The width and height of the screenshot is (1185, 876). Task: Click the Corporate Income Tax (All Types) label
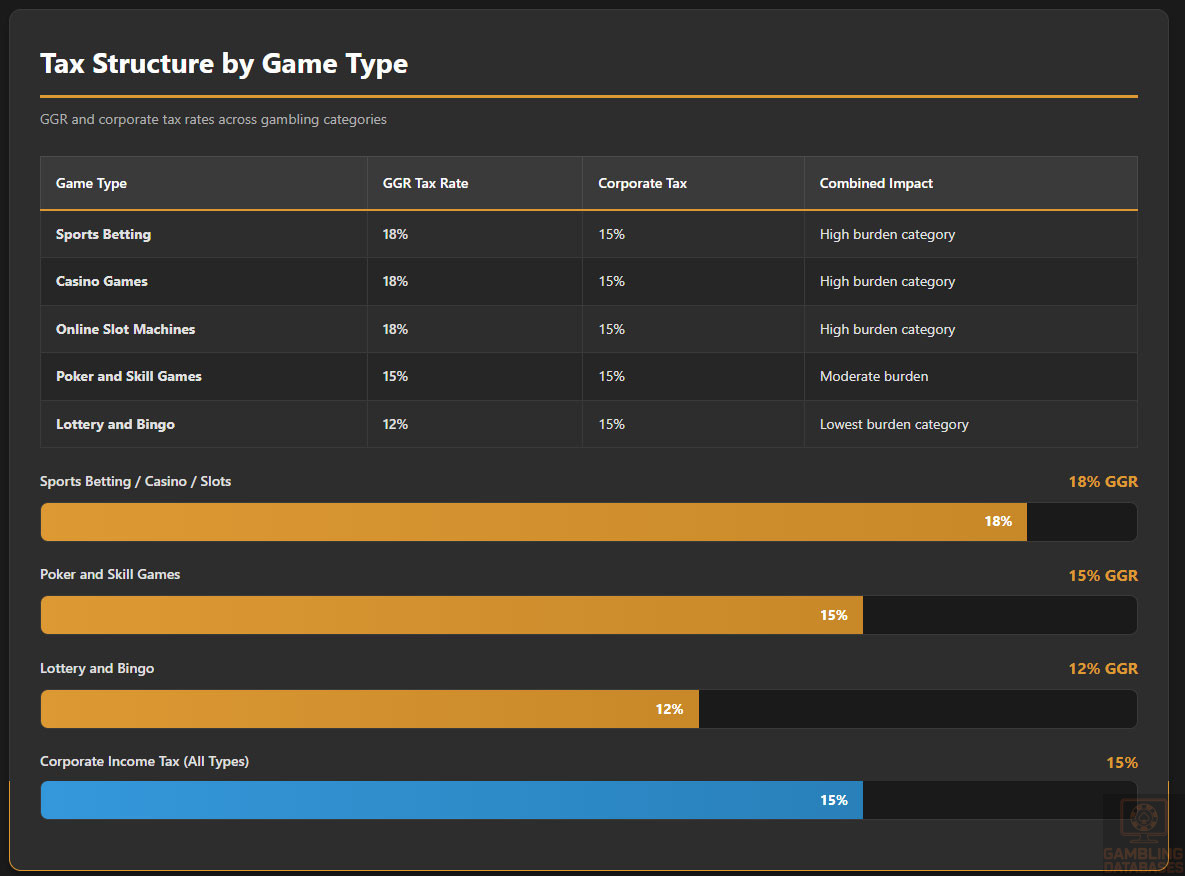144,761
